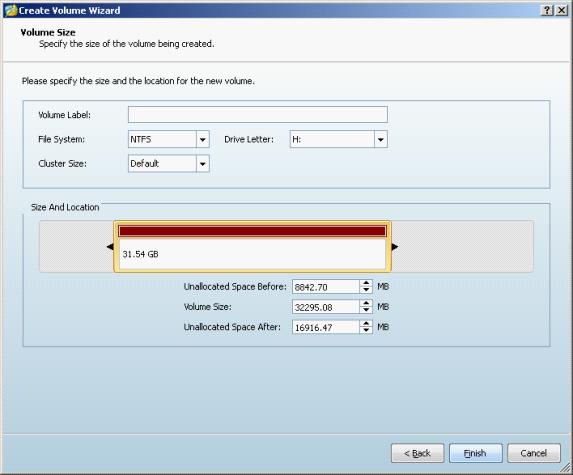The image size is (573, 475).
Task: Click the dark red partition bar
Action: click(252, 231)
